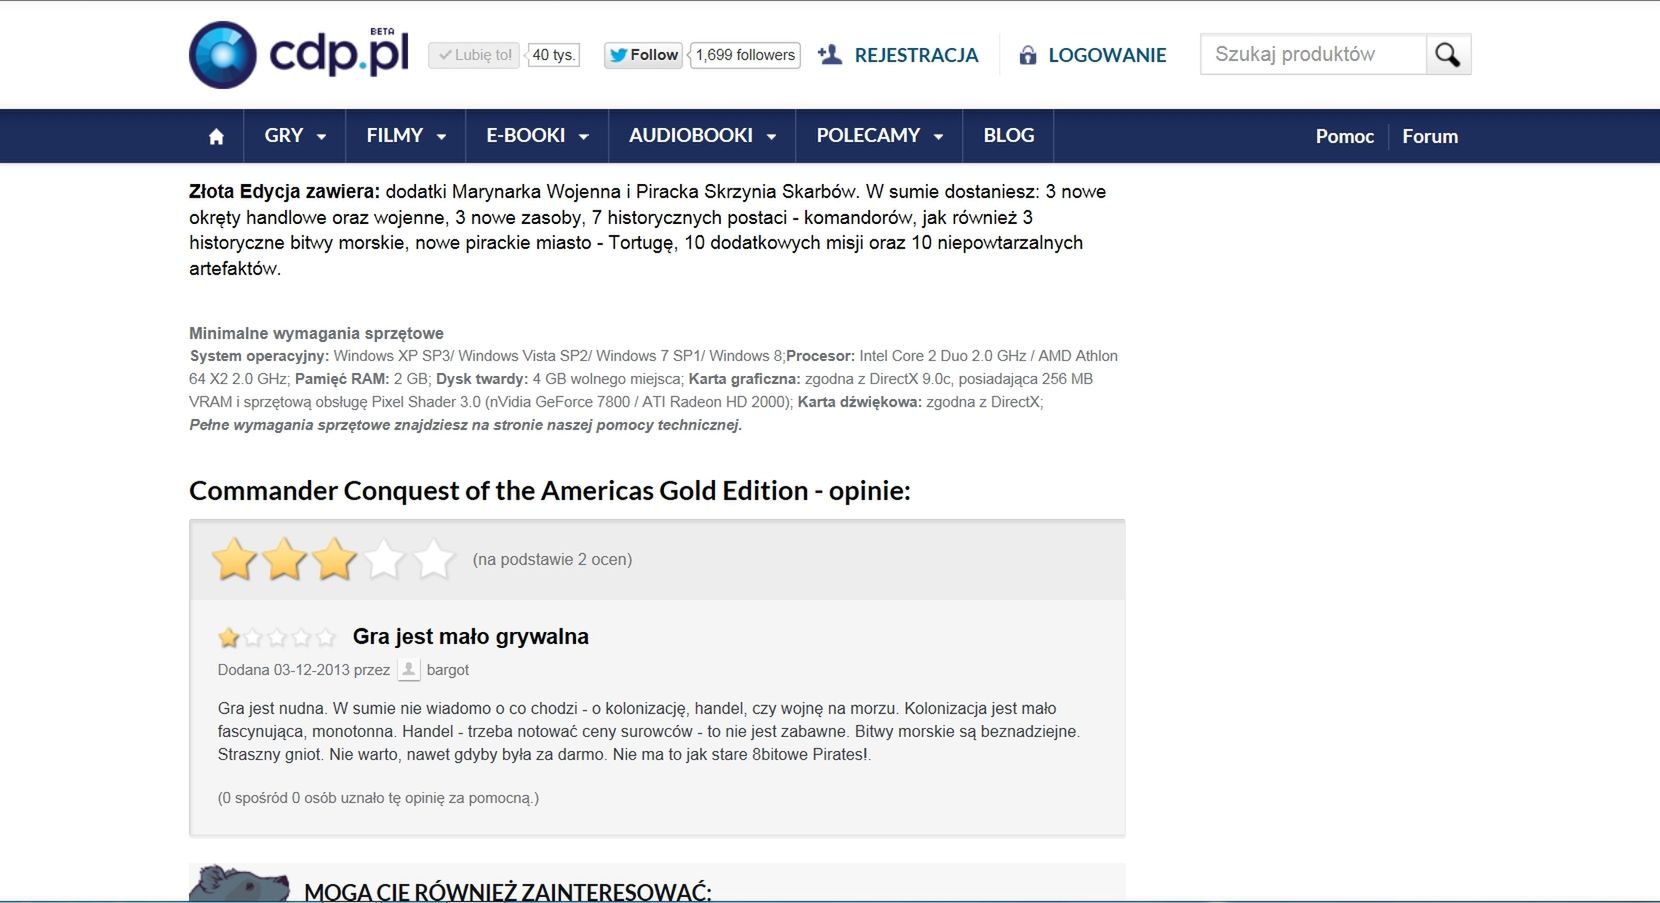Click the second star of overall rating

285,559
